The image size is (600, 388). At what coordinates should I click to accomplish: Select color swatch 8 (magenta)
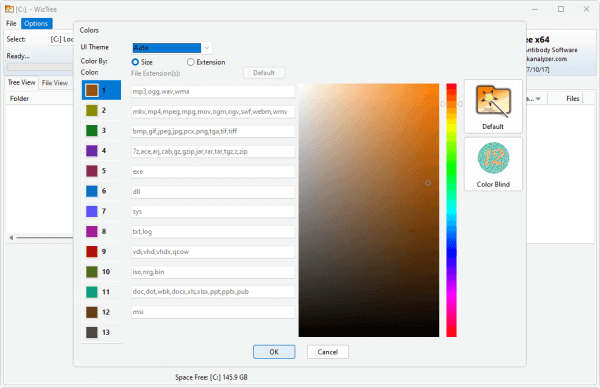pos(92,231)
